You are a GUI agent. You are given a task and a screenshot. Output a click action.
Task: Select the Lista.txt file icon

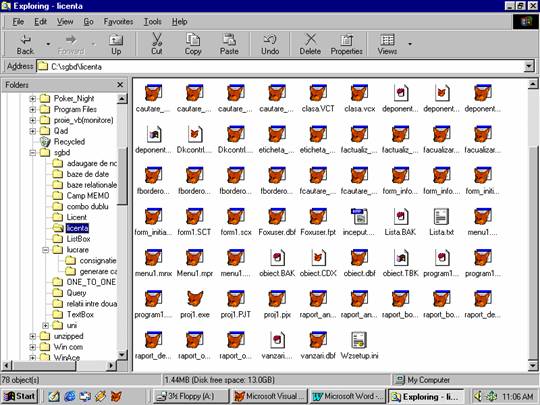[441, 217]
